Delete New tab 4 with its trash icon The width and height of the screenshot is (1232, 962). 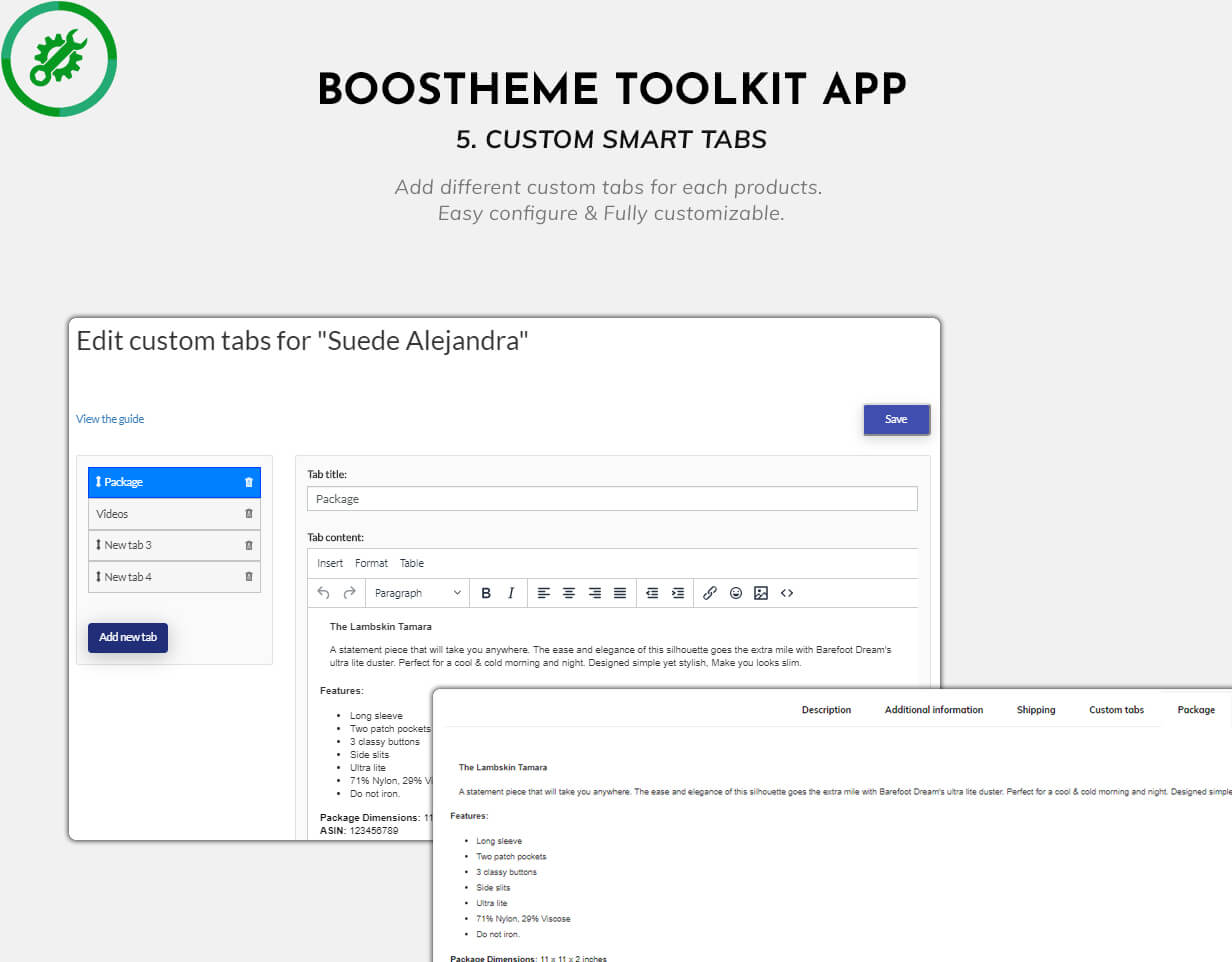pos(249,577)
